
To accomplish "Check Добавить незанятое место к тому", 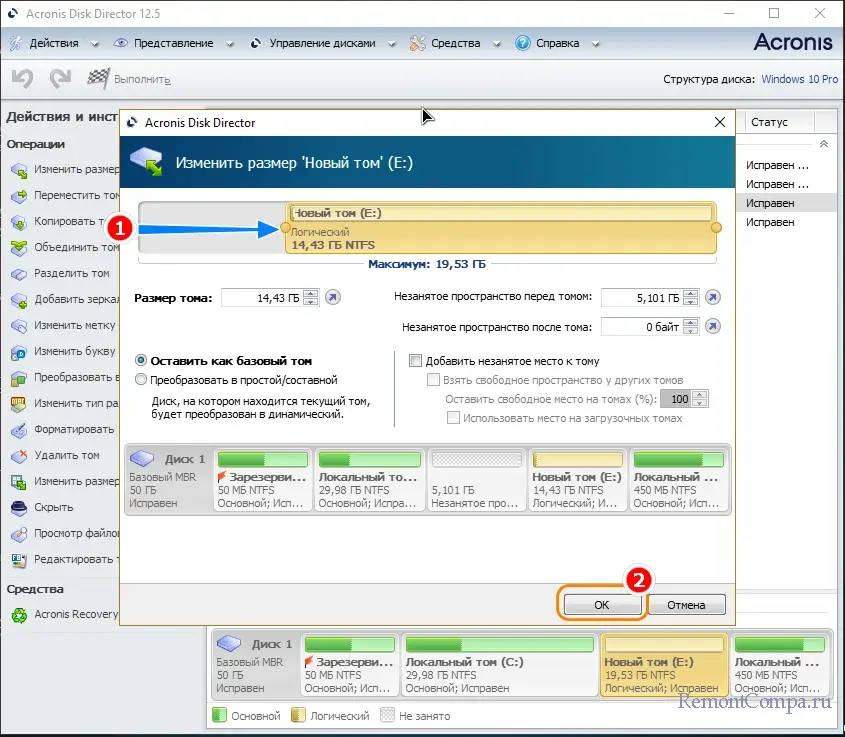I will tap(415, 360).
